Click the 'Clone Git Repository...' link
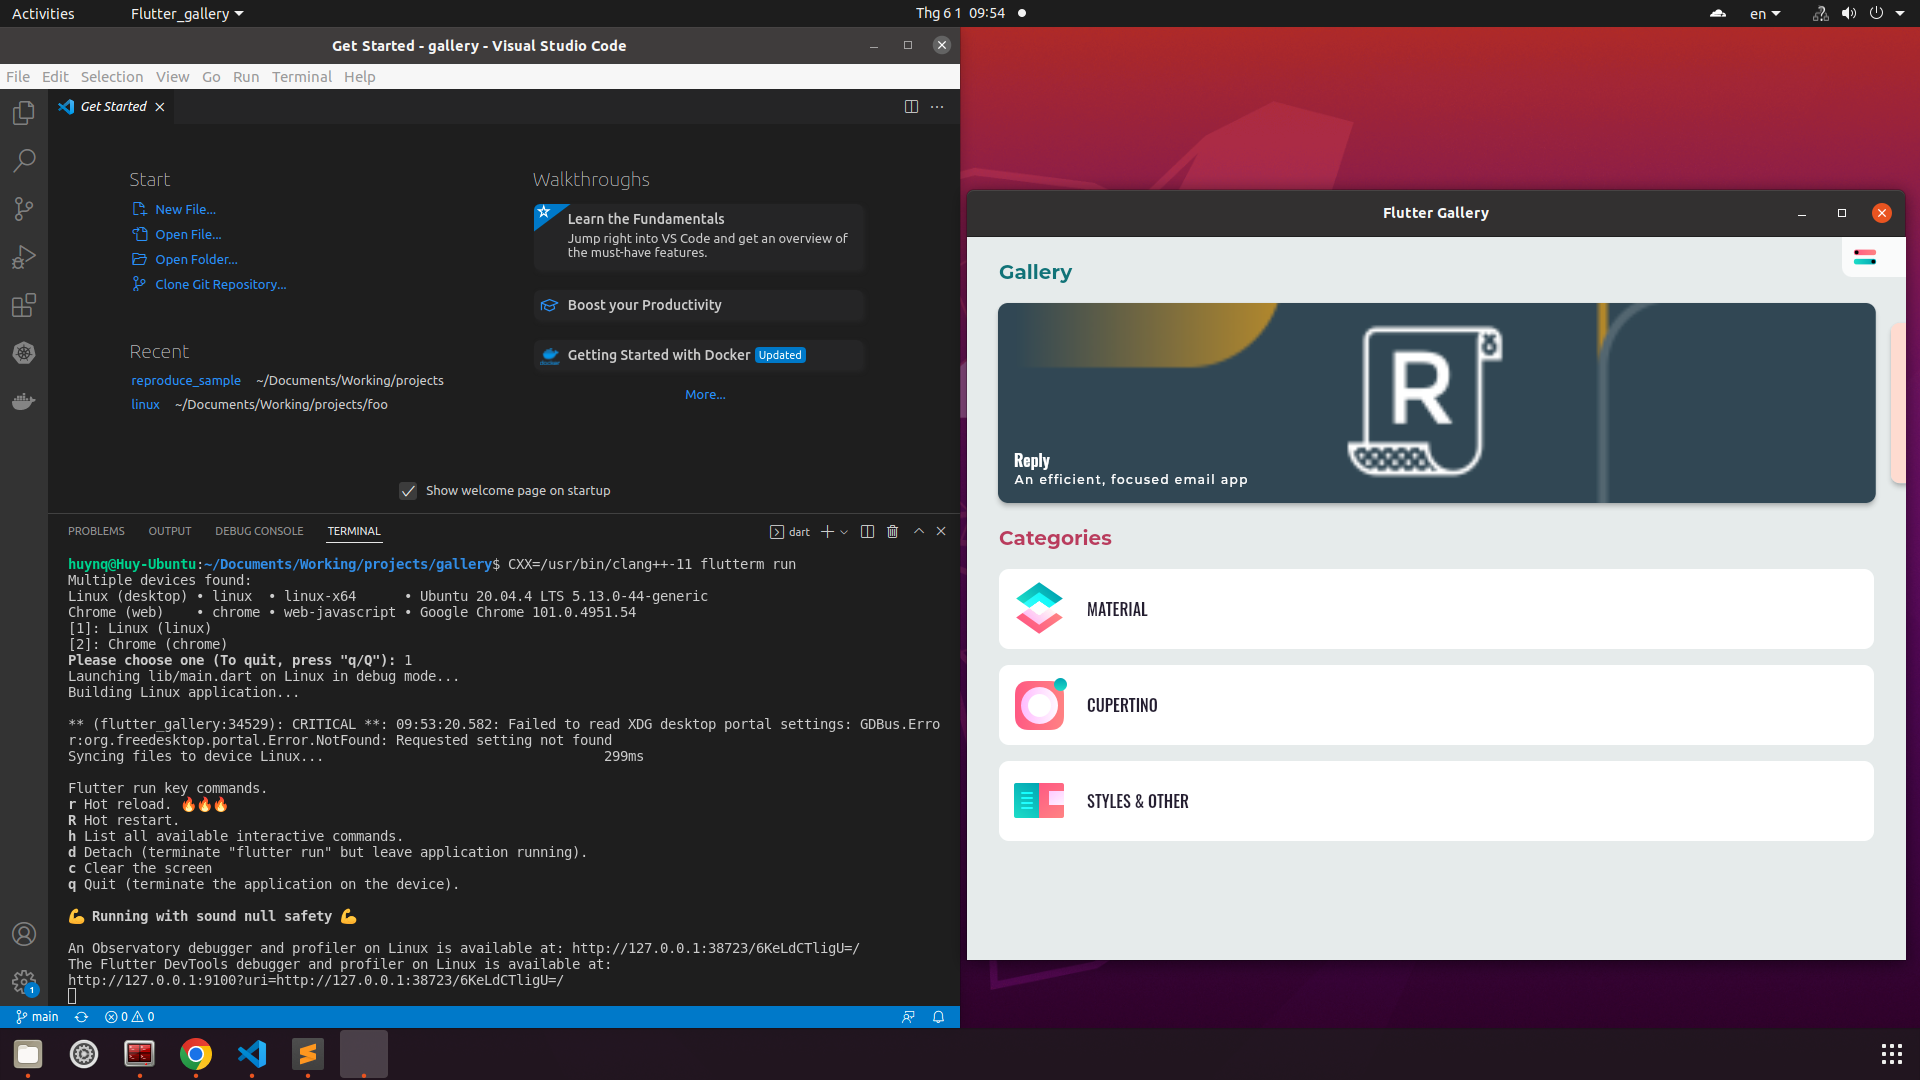Viewport: 1920px width, 1080px height. [x=219, y=284]
